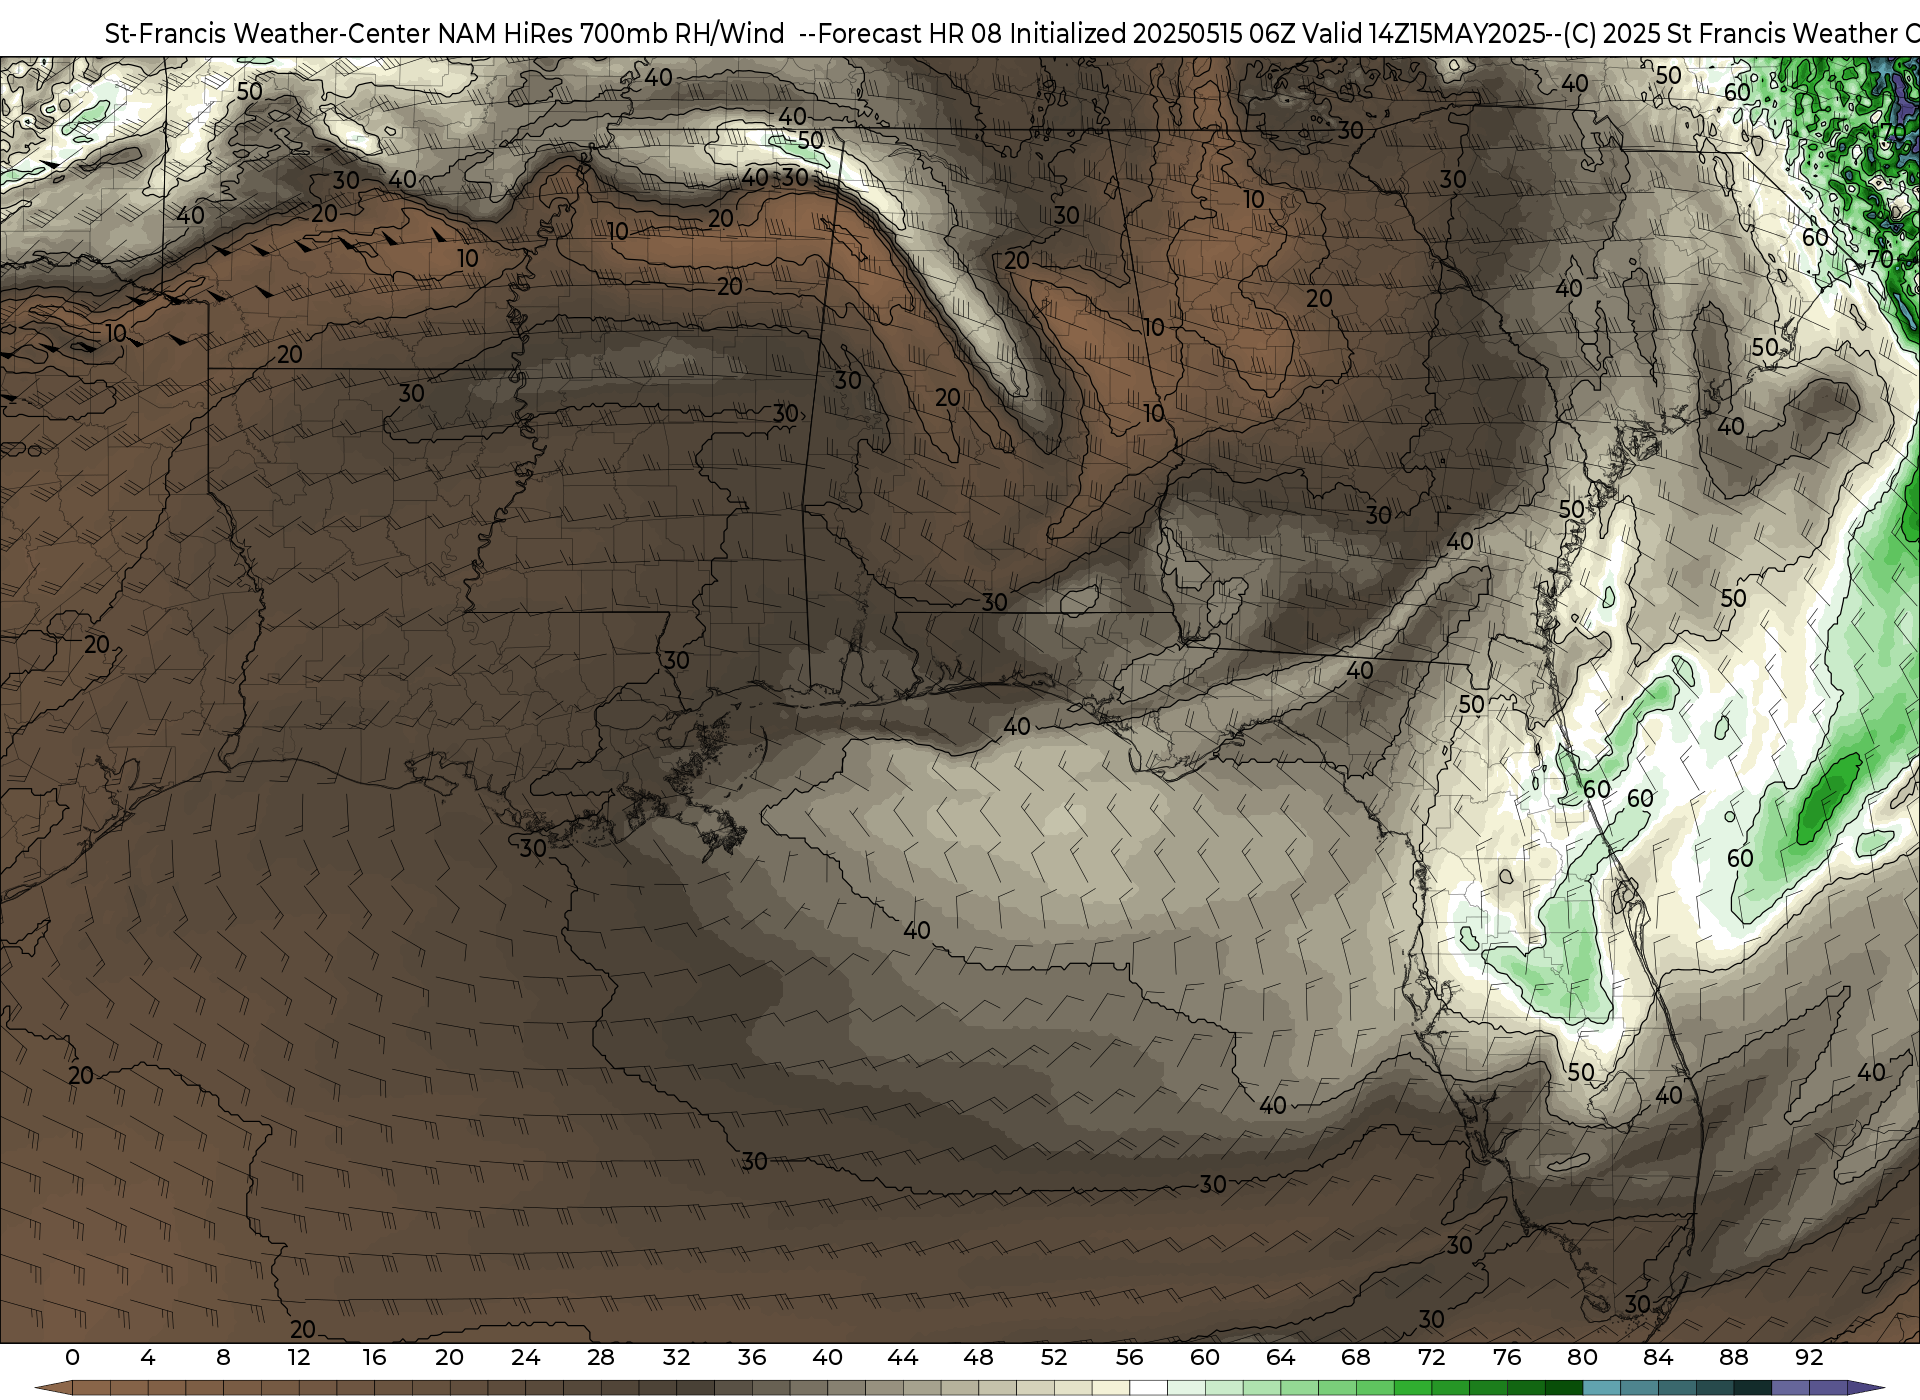Click the color bar label 24
The width and height of the screenshot is (1920, 1400).
[525, 1358]
